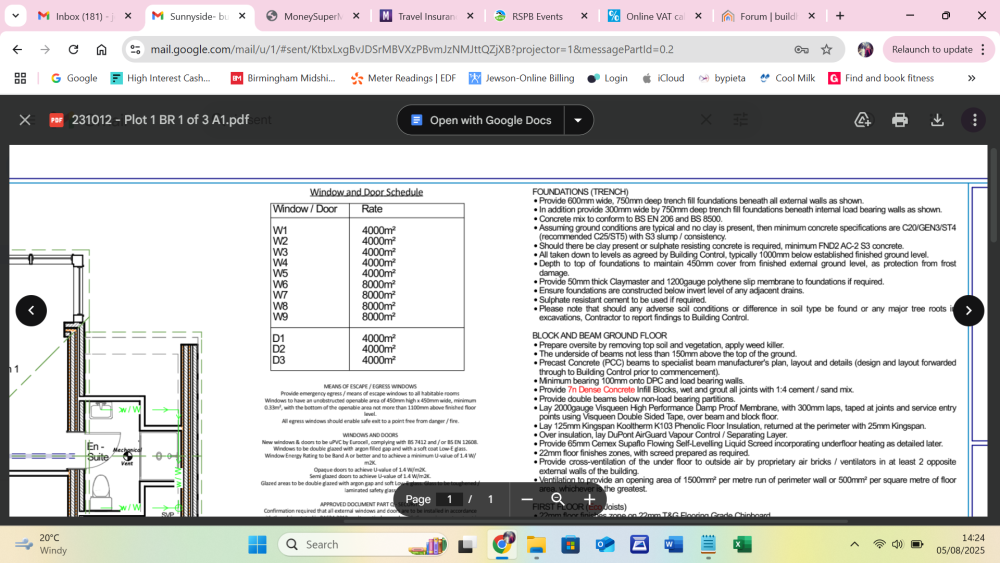Download the PDF attachment
This screenshot has width=1000, height=563.
click(x=937, y=120)
